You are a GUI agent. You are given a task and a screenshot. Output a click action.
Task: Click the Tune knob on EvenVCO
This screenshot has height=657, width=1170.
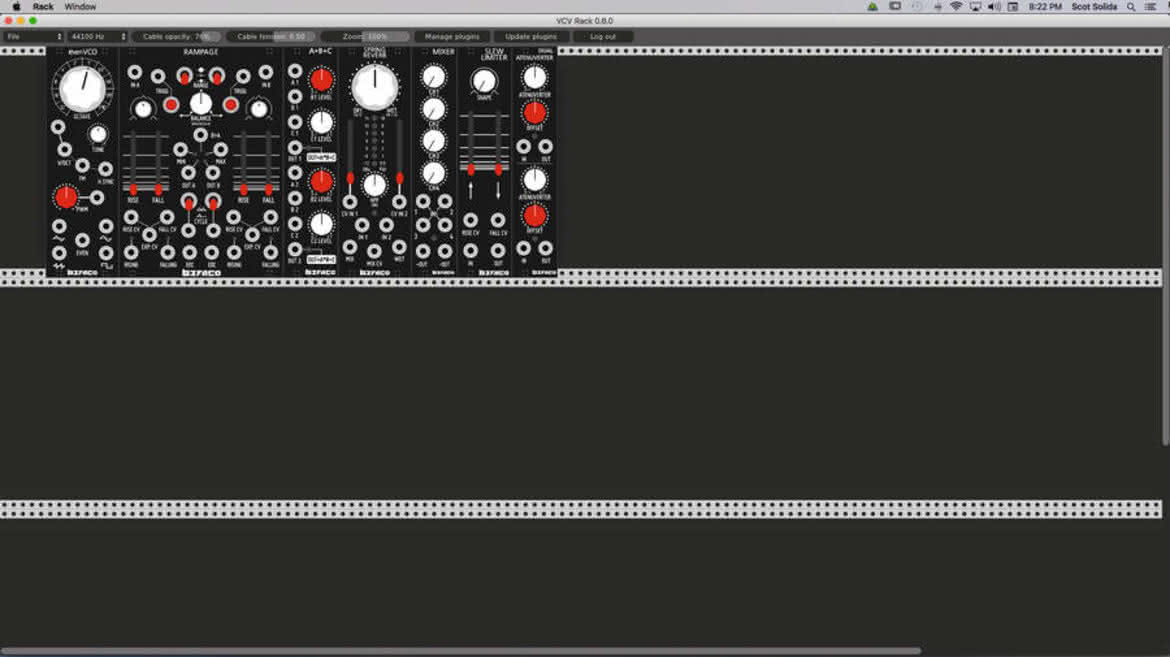point(98,134)
